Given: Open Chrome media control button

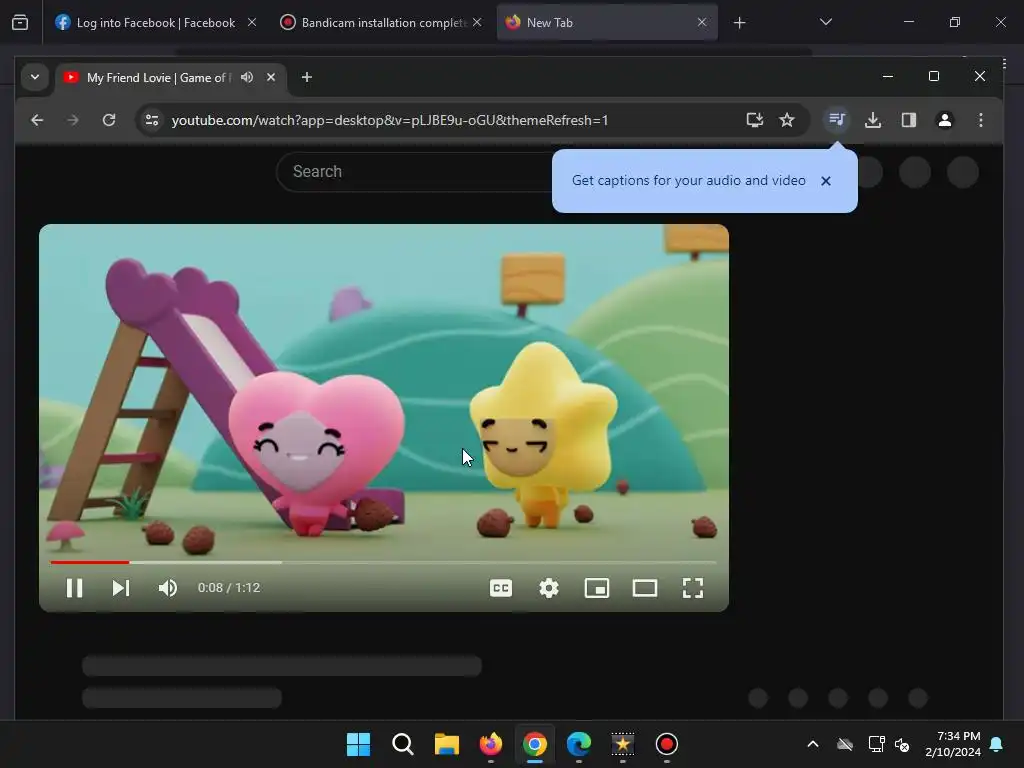Looking at the screenshot, I should (837, 120).
